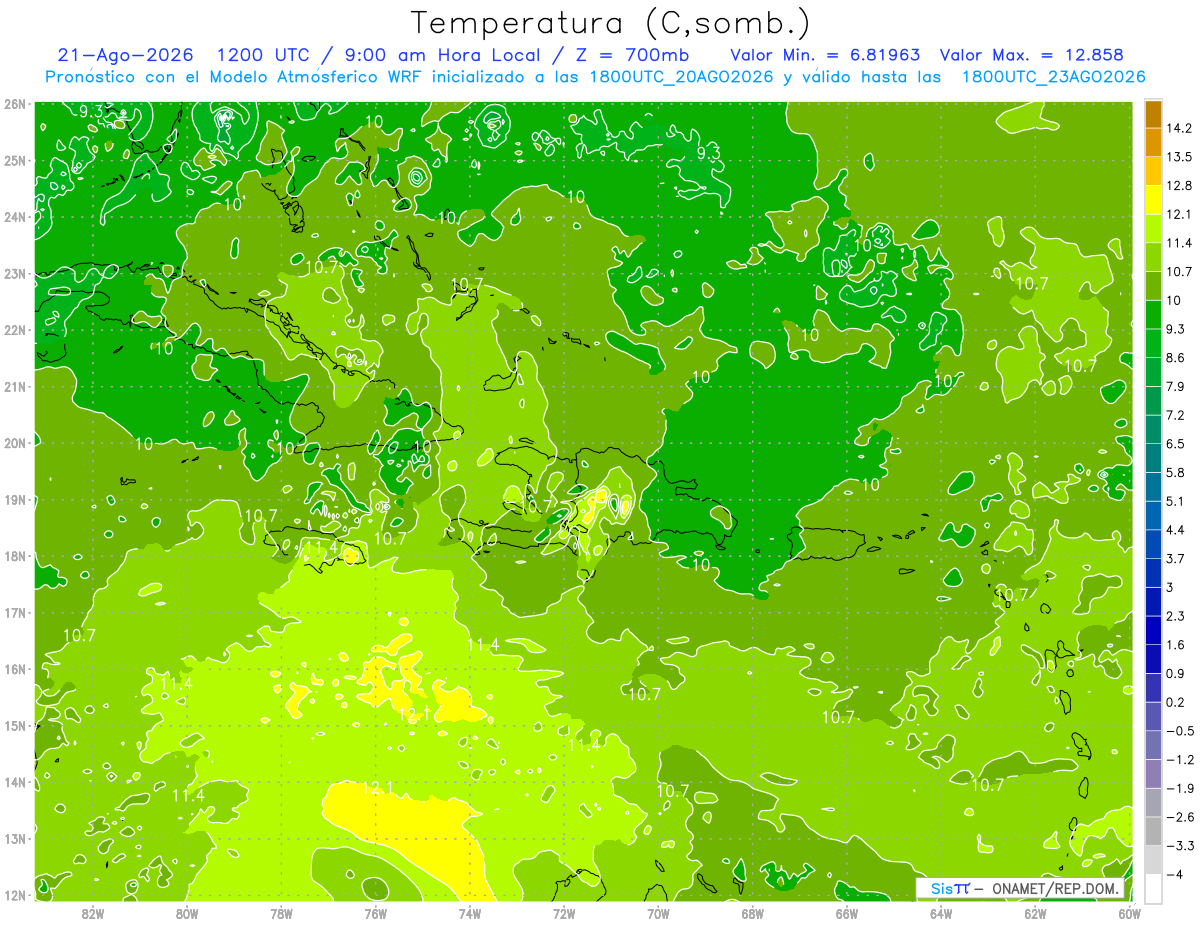Click the longitude axis label "78W"
The width and height of the screenshot is (1200, 927).
coord(281,914)
